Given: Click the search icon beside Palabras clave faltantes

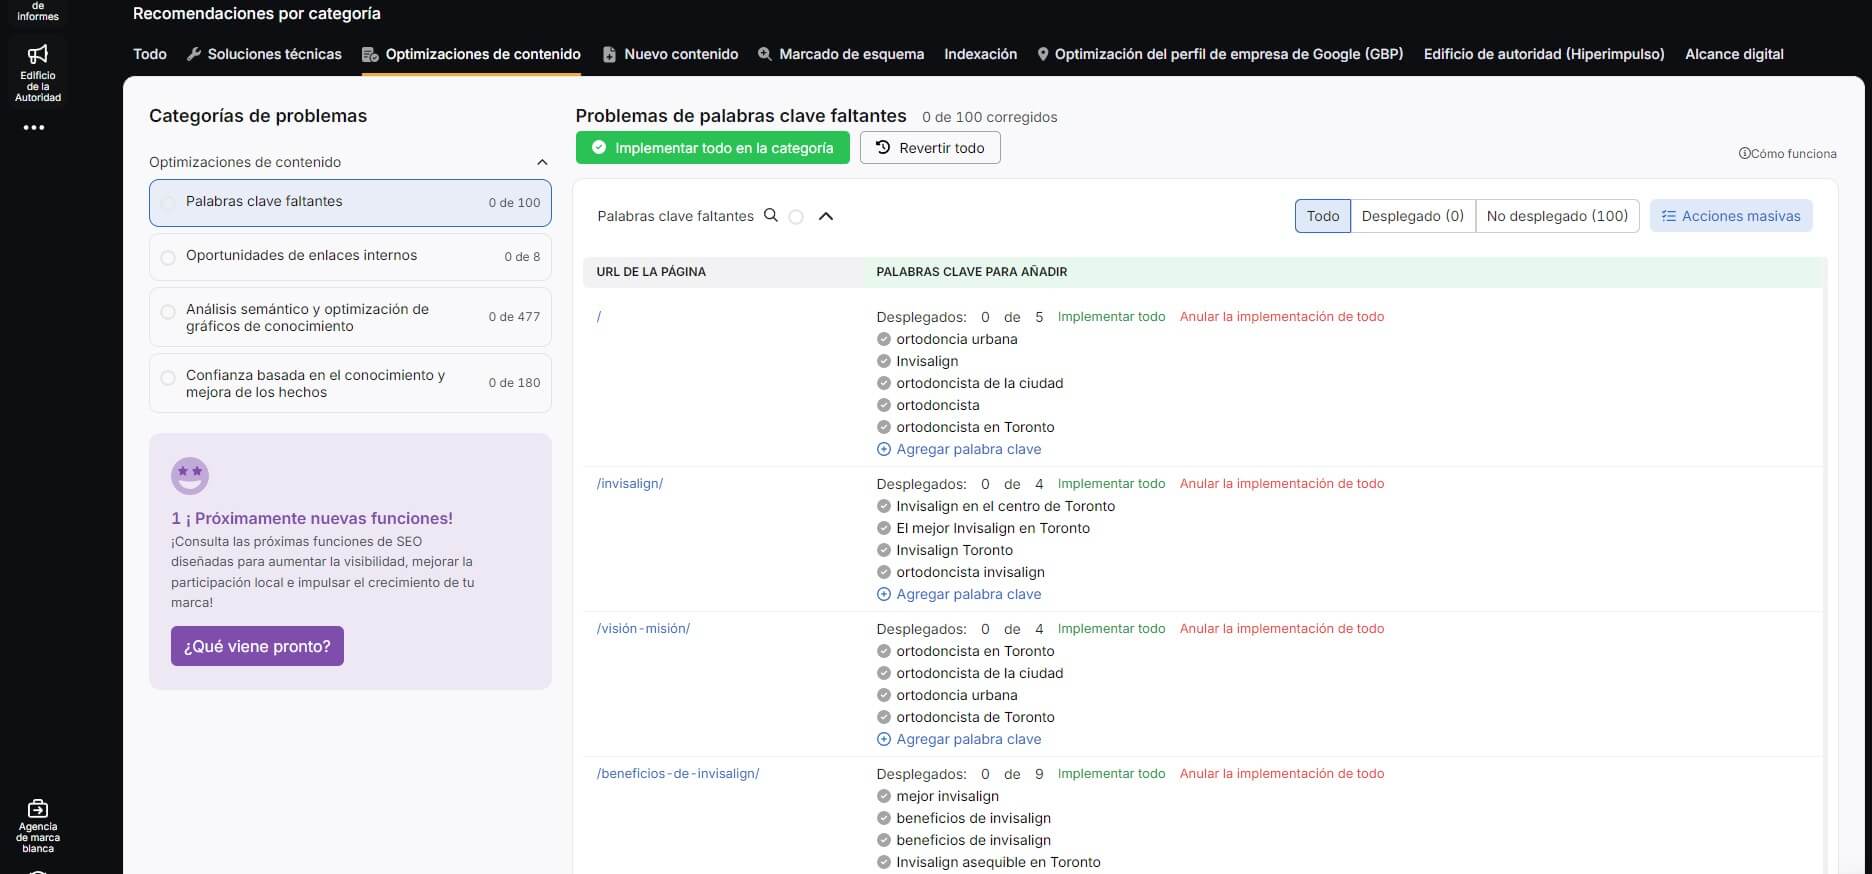Looking at the screenshot, I should (771, 215).
